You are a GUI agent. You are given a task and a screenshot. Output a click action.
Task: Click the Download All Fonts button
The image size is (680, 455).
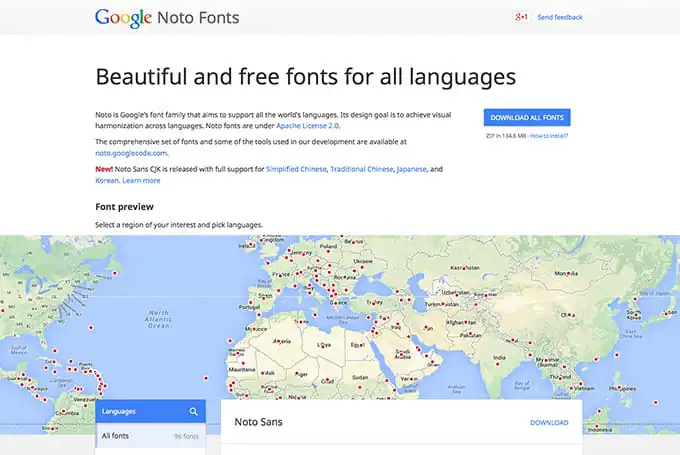[x=527, y=118]
